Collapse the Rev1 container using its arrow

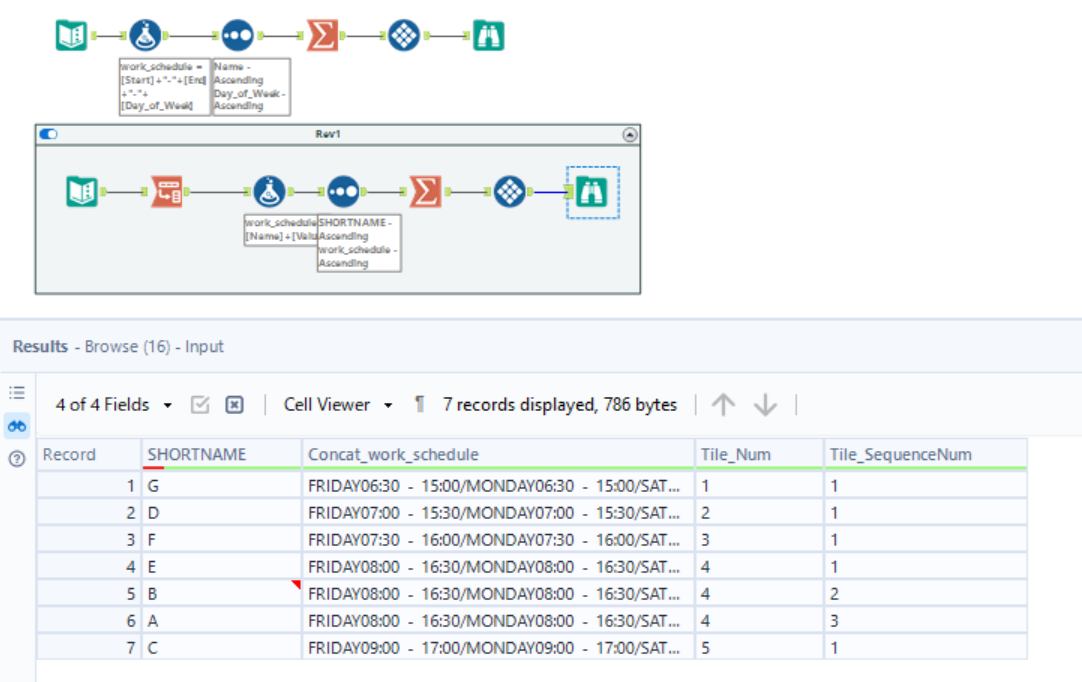coord(630,134)
